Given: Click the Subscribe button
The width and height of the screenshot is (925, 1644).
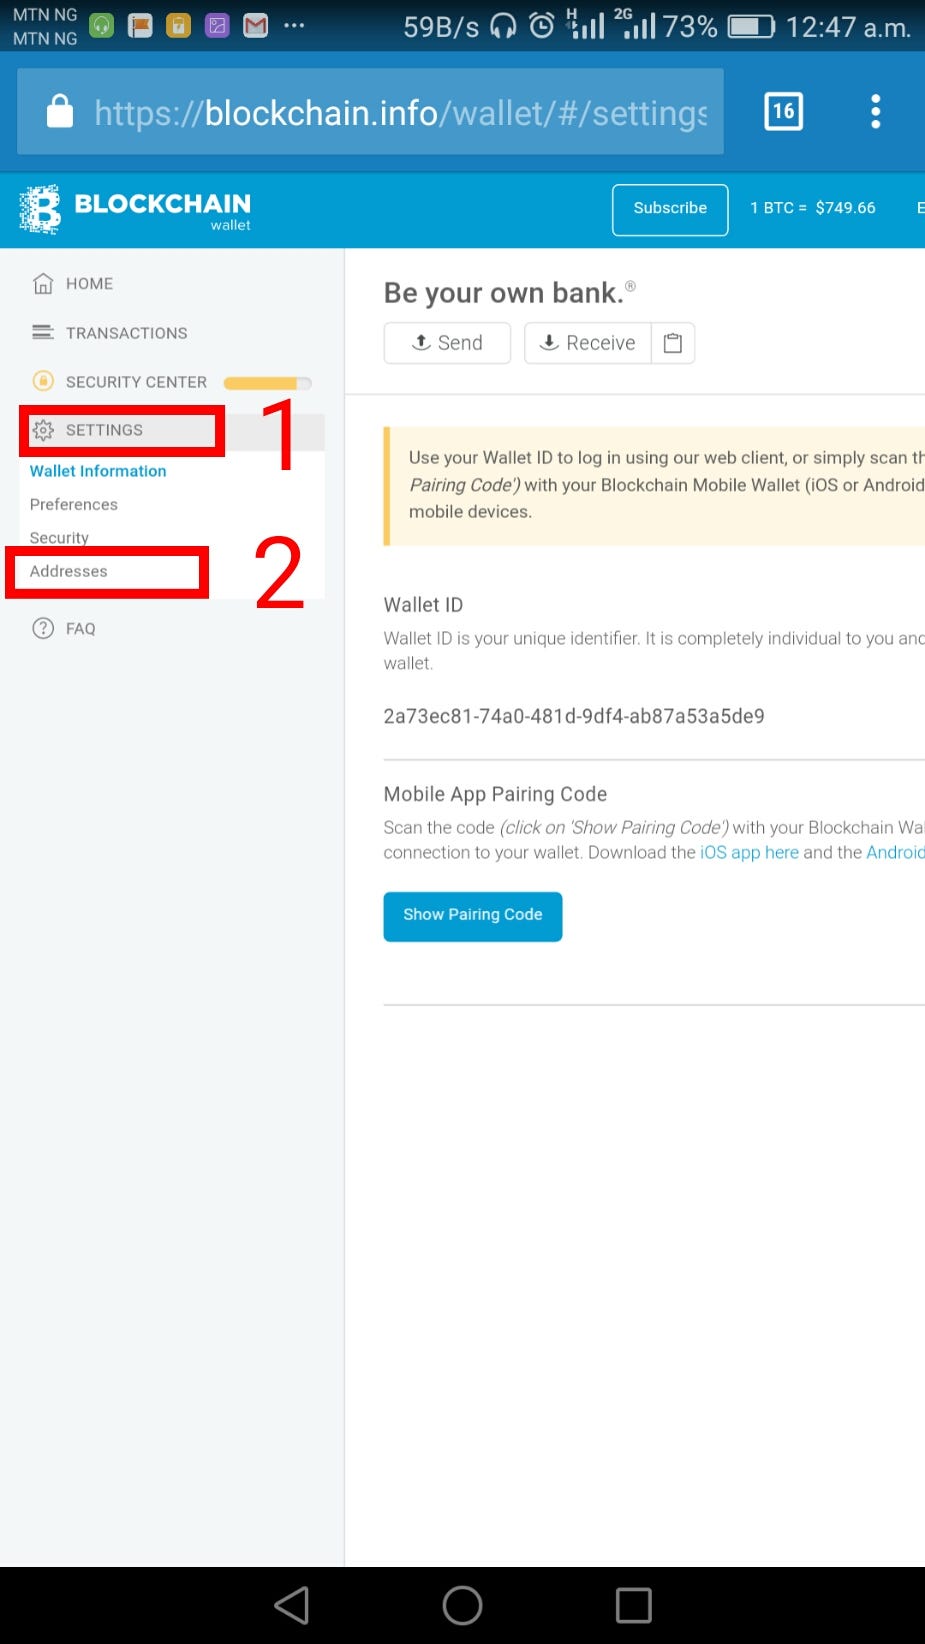Looking at the screenshot, I should coord(670,209).
